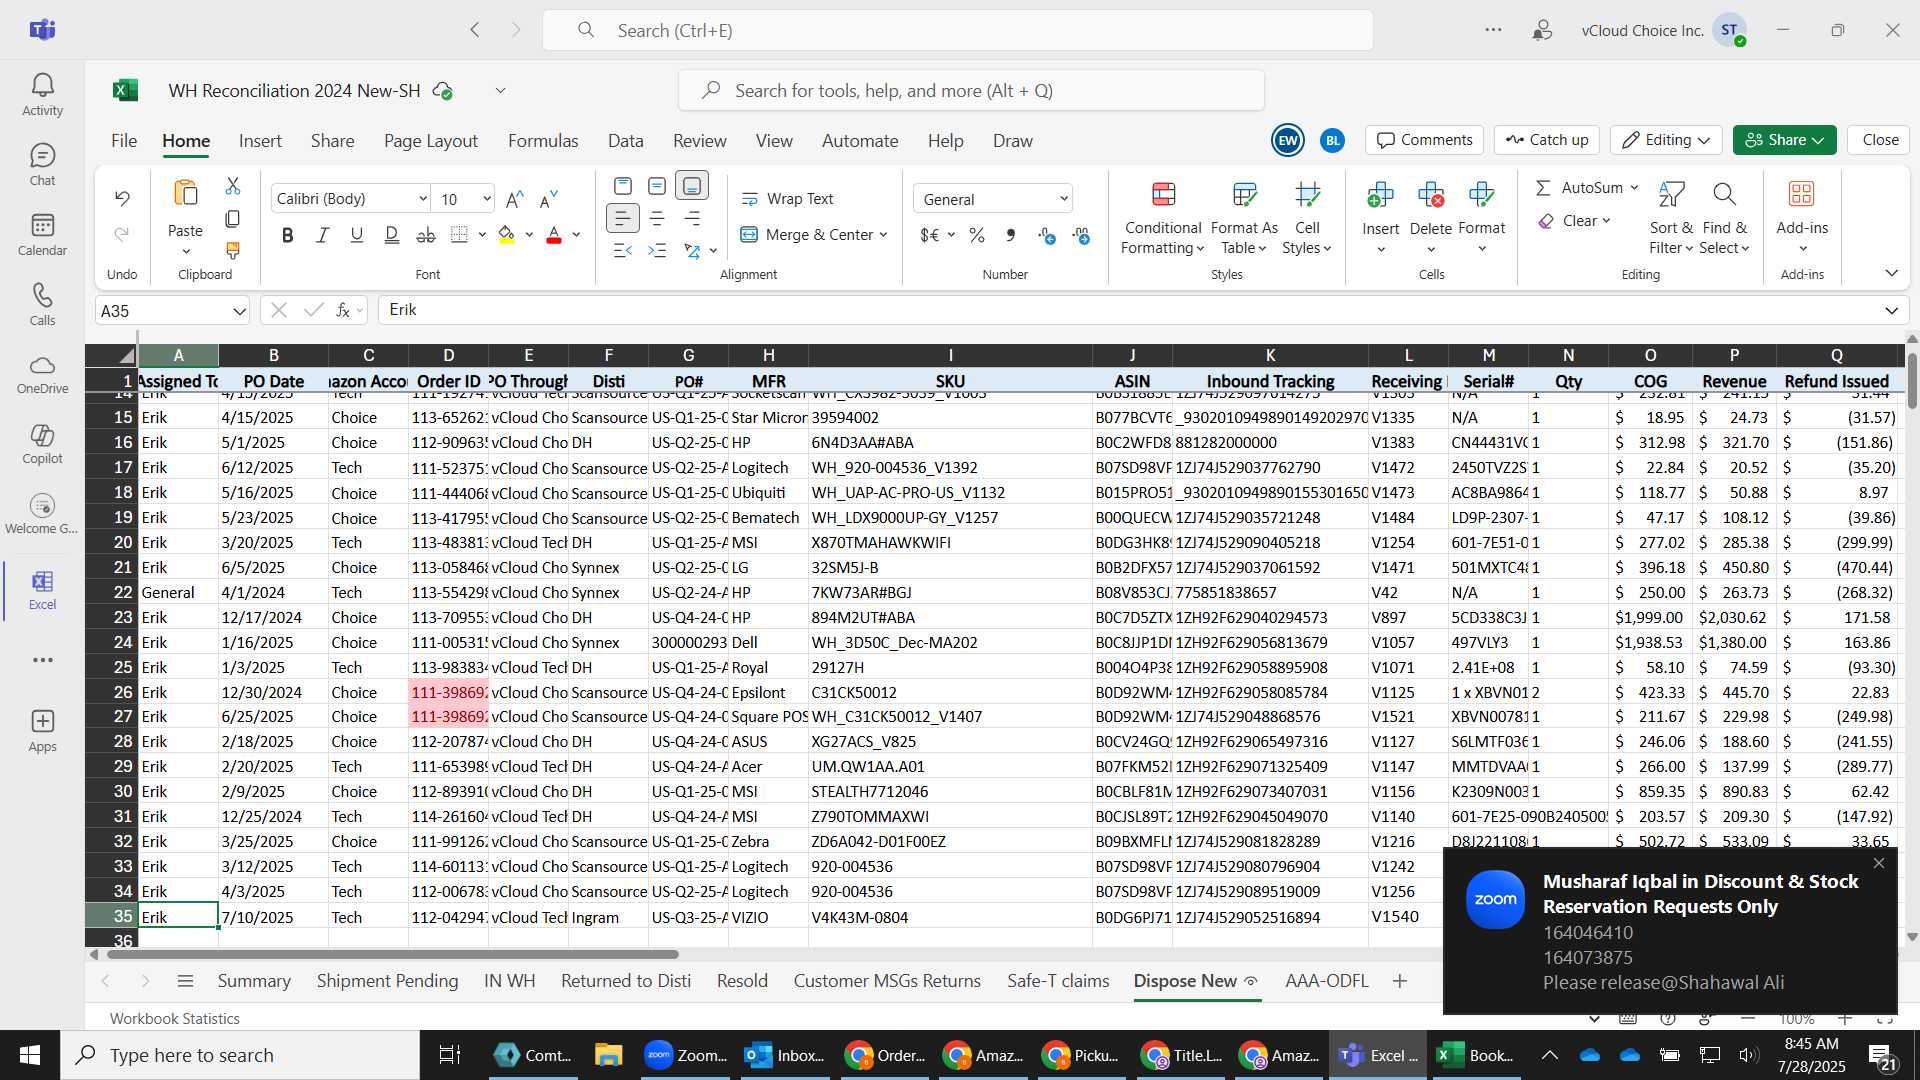Click the Comments button
This screenshot has height=1080, width=1920.
(1425, 140)
